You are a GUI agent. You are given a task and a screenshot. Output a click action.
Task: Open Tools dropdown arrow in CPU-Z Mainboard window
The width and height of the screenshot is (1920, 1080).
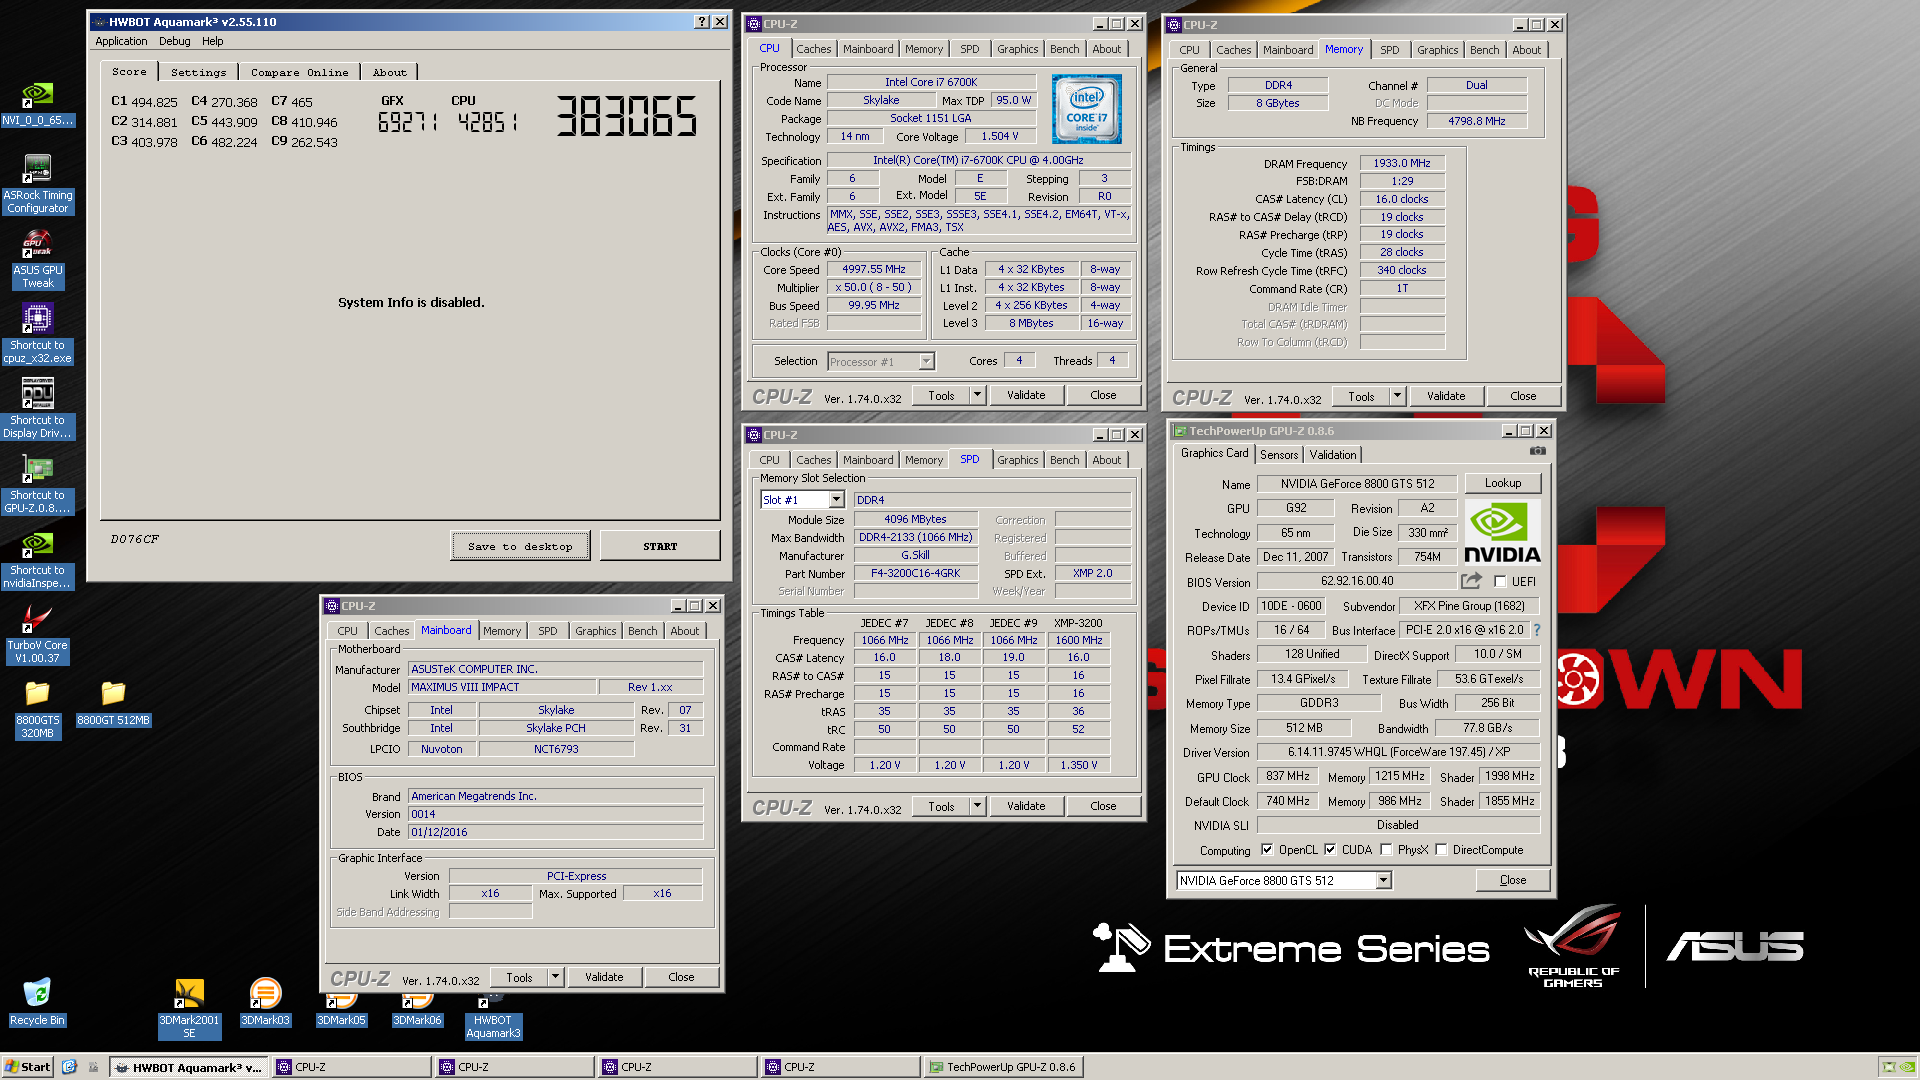click(x=556, y=977)
